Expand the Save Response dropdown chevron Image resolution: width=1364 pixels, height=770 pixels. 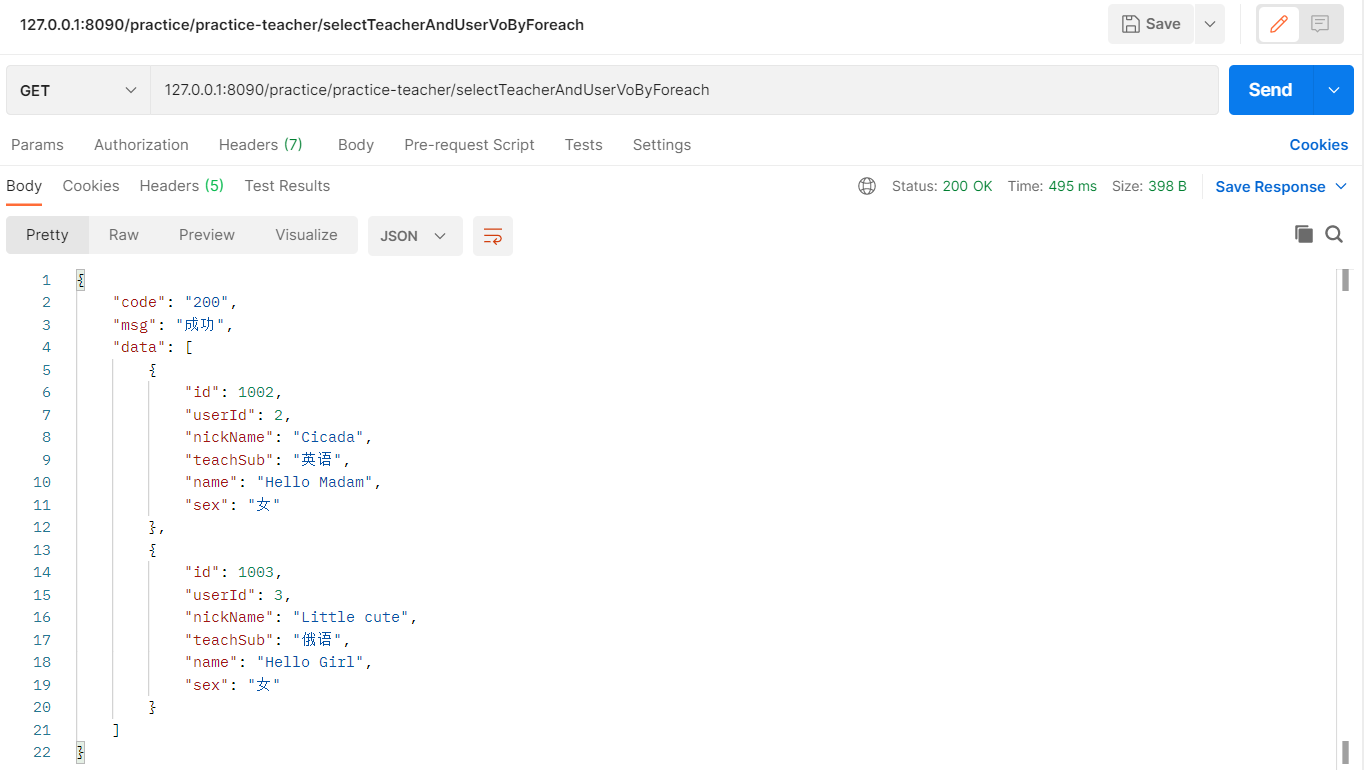coord(1341,187)
